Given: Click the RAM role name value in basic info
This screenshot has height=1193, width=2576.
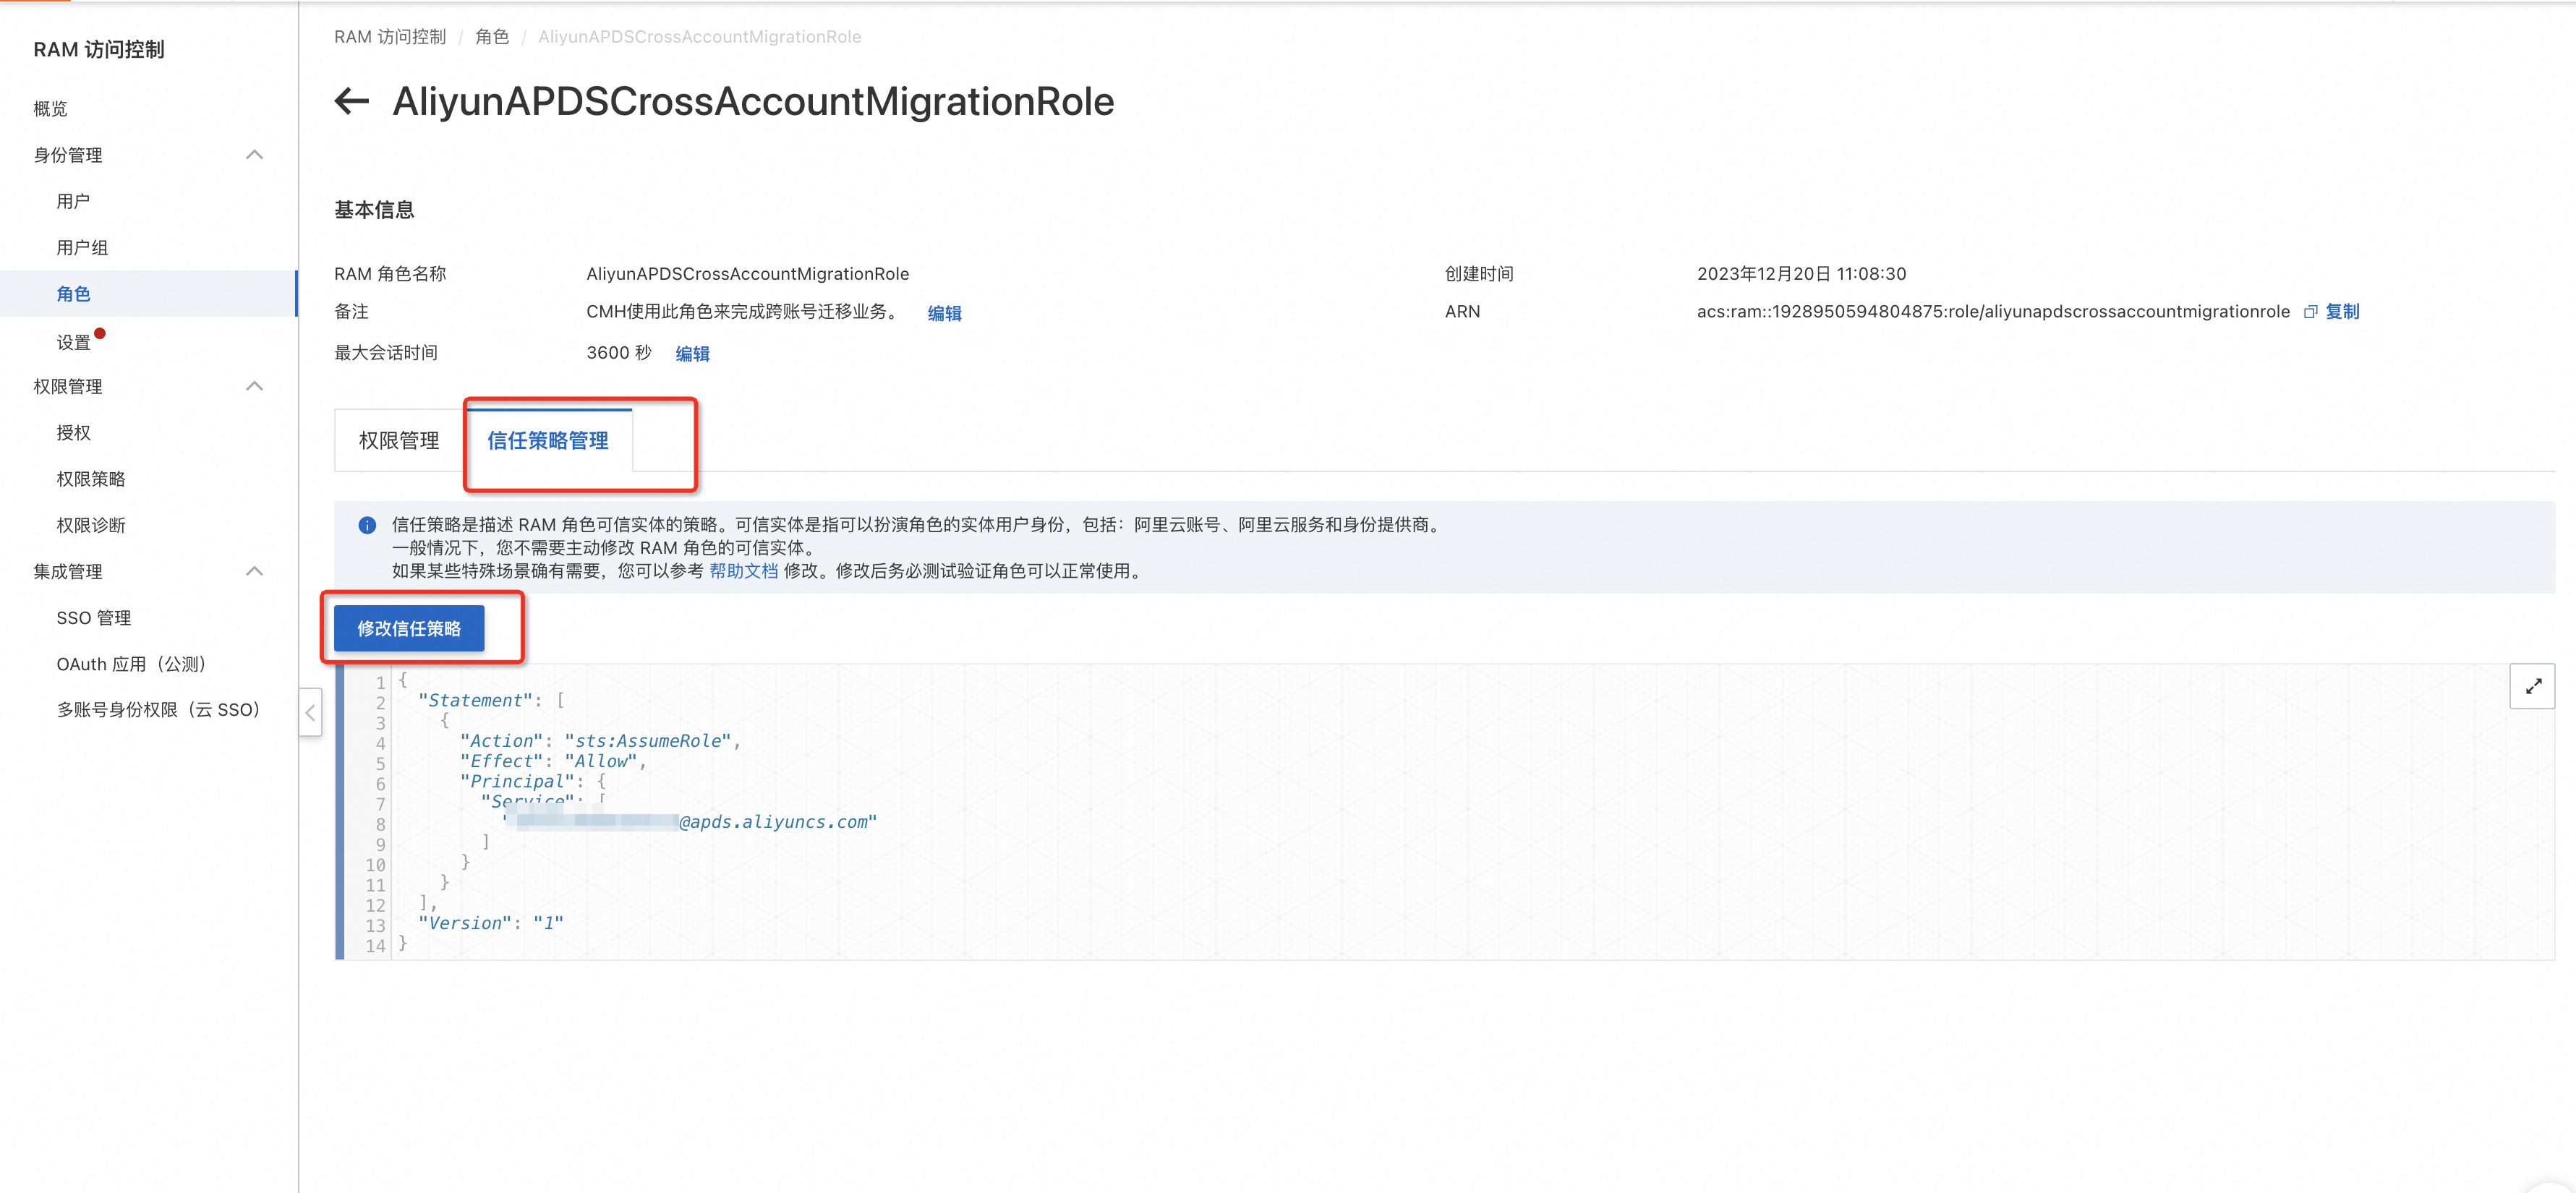Looking at the screenshot, I should coord(747,273).
